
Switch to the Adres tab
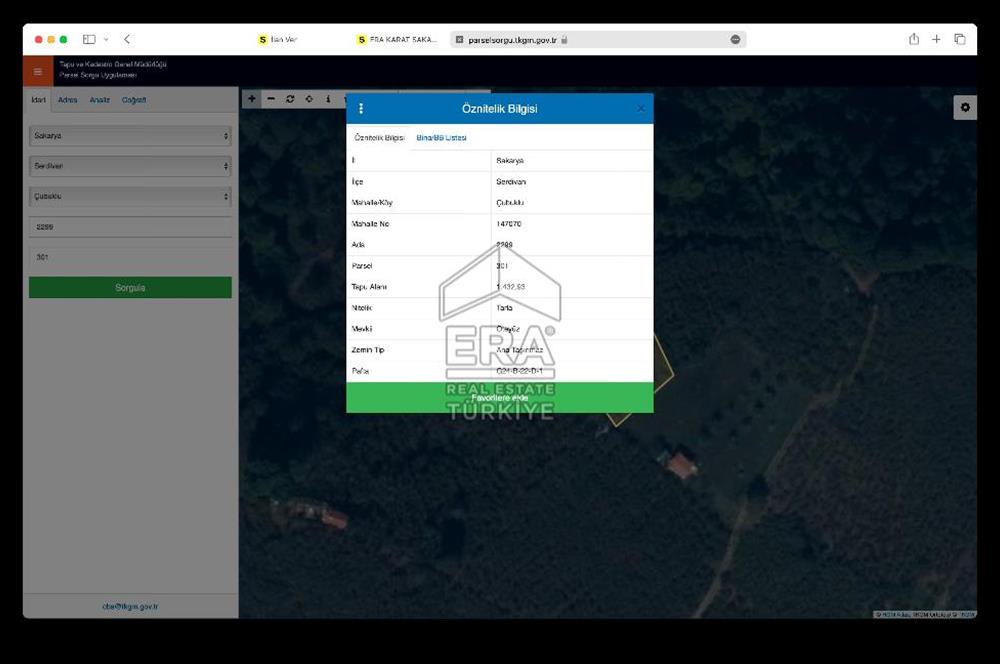click(67, 100)
